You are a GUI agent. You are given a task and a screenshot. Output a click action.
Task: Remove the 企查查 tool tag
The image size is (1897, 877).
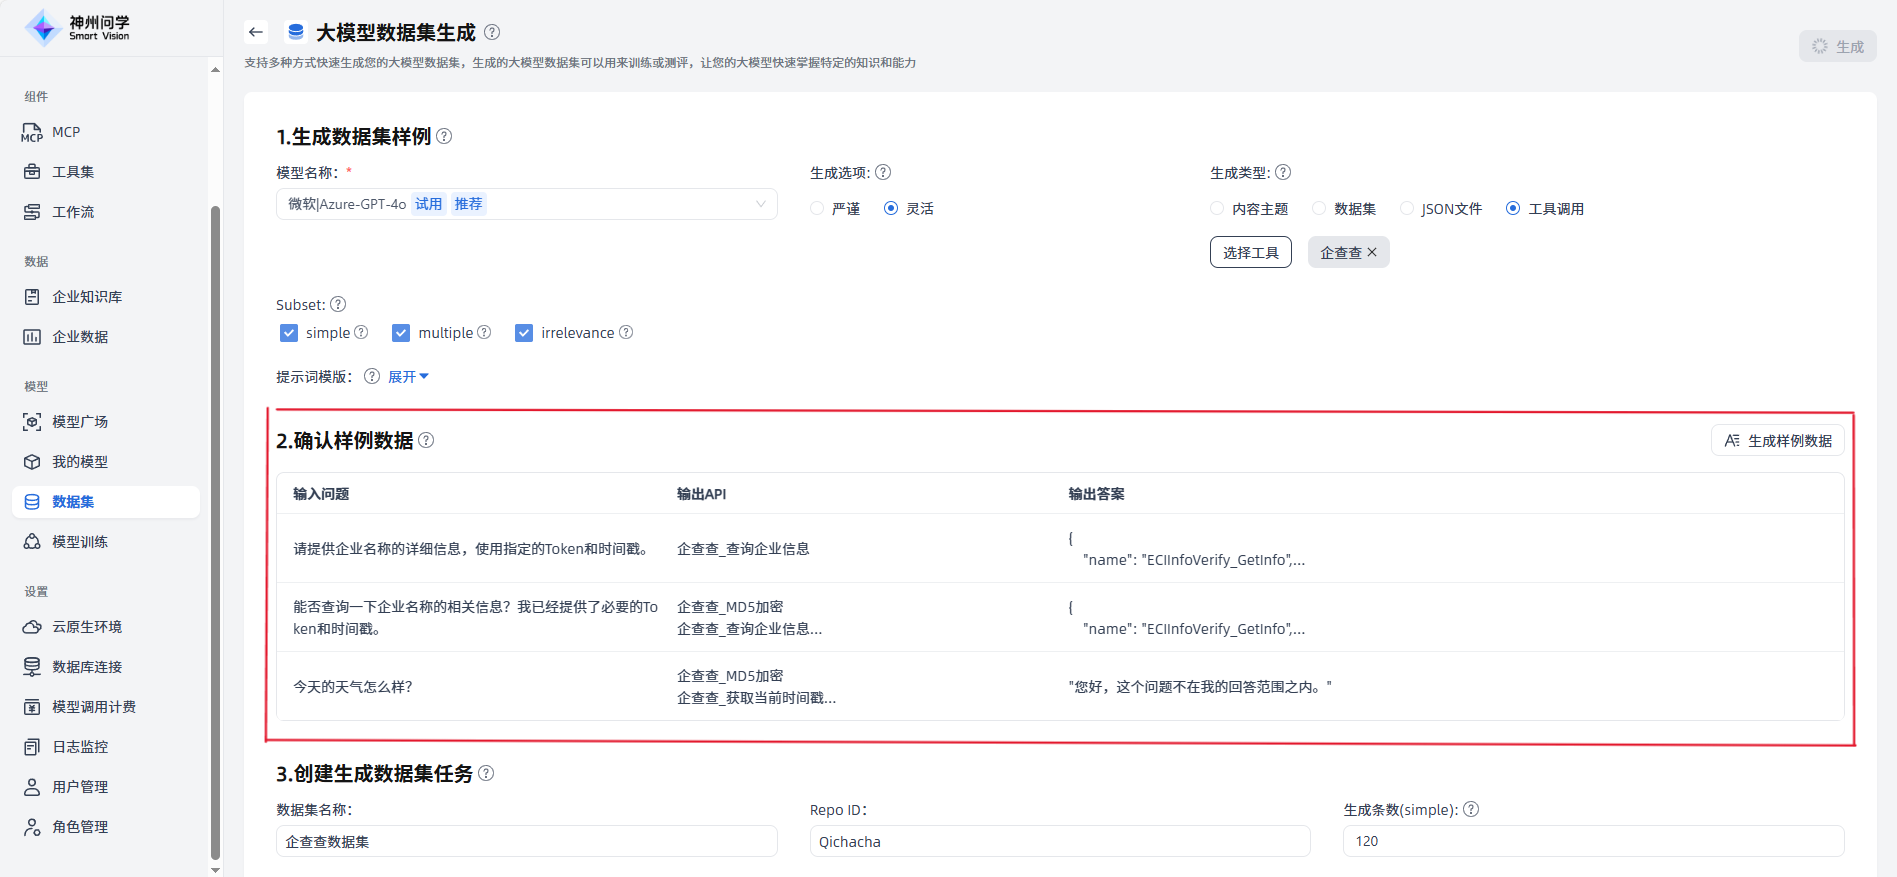(x=1372, y=252)
